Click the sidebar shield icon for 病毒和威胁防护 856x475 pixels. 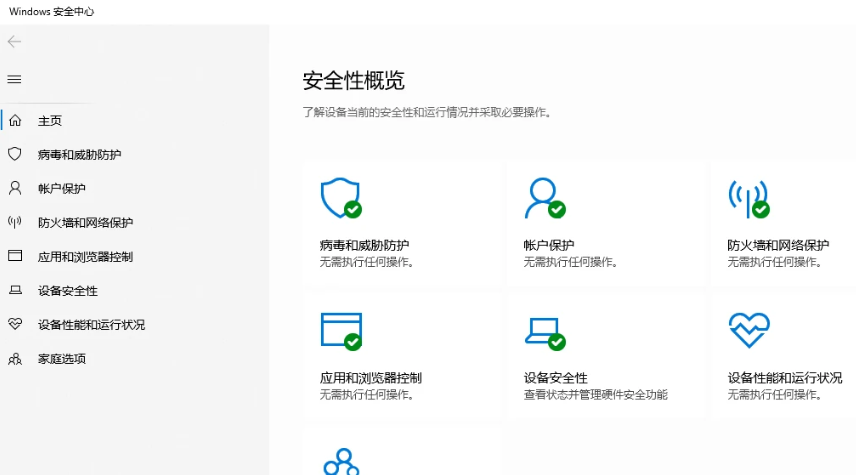pyautogui.click(x=15, y=154)
